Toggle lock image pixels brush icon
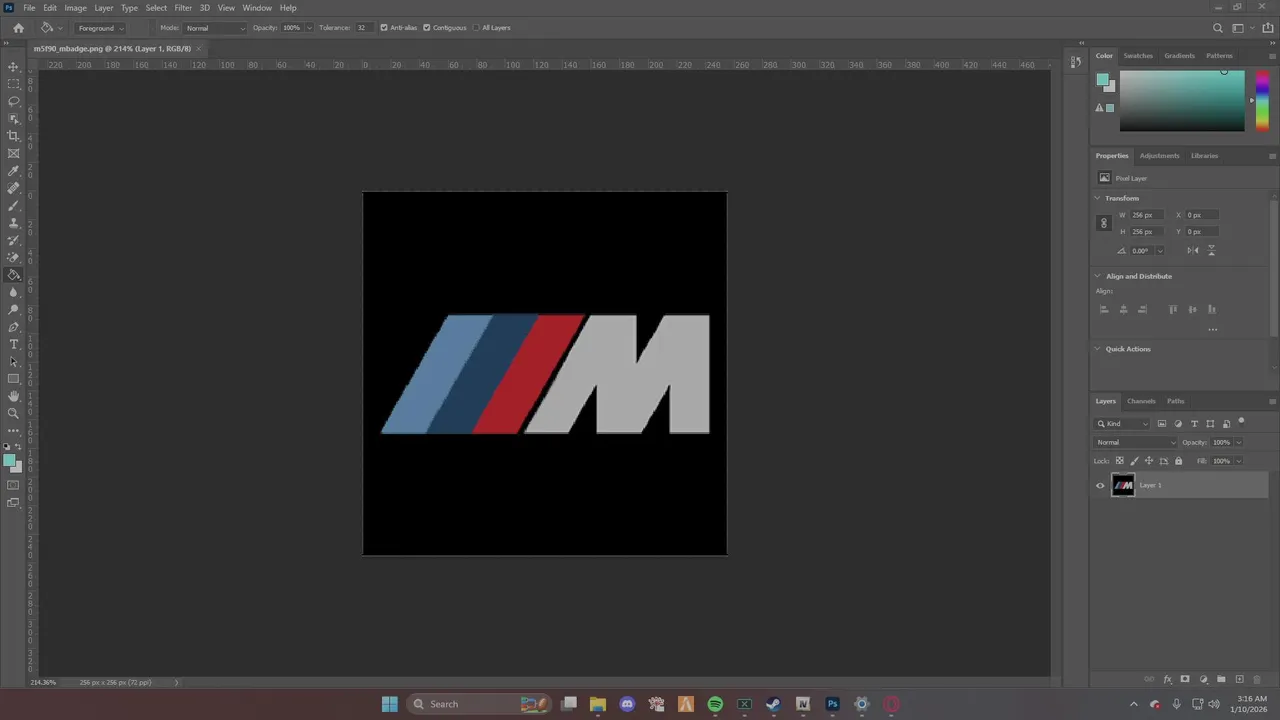 tap(1134, 461)
